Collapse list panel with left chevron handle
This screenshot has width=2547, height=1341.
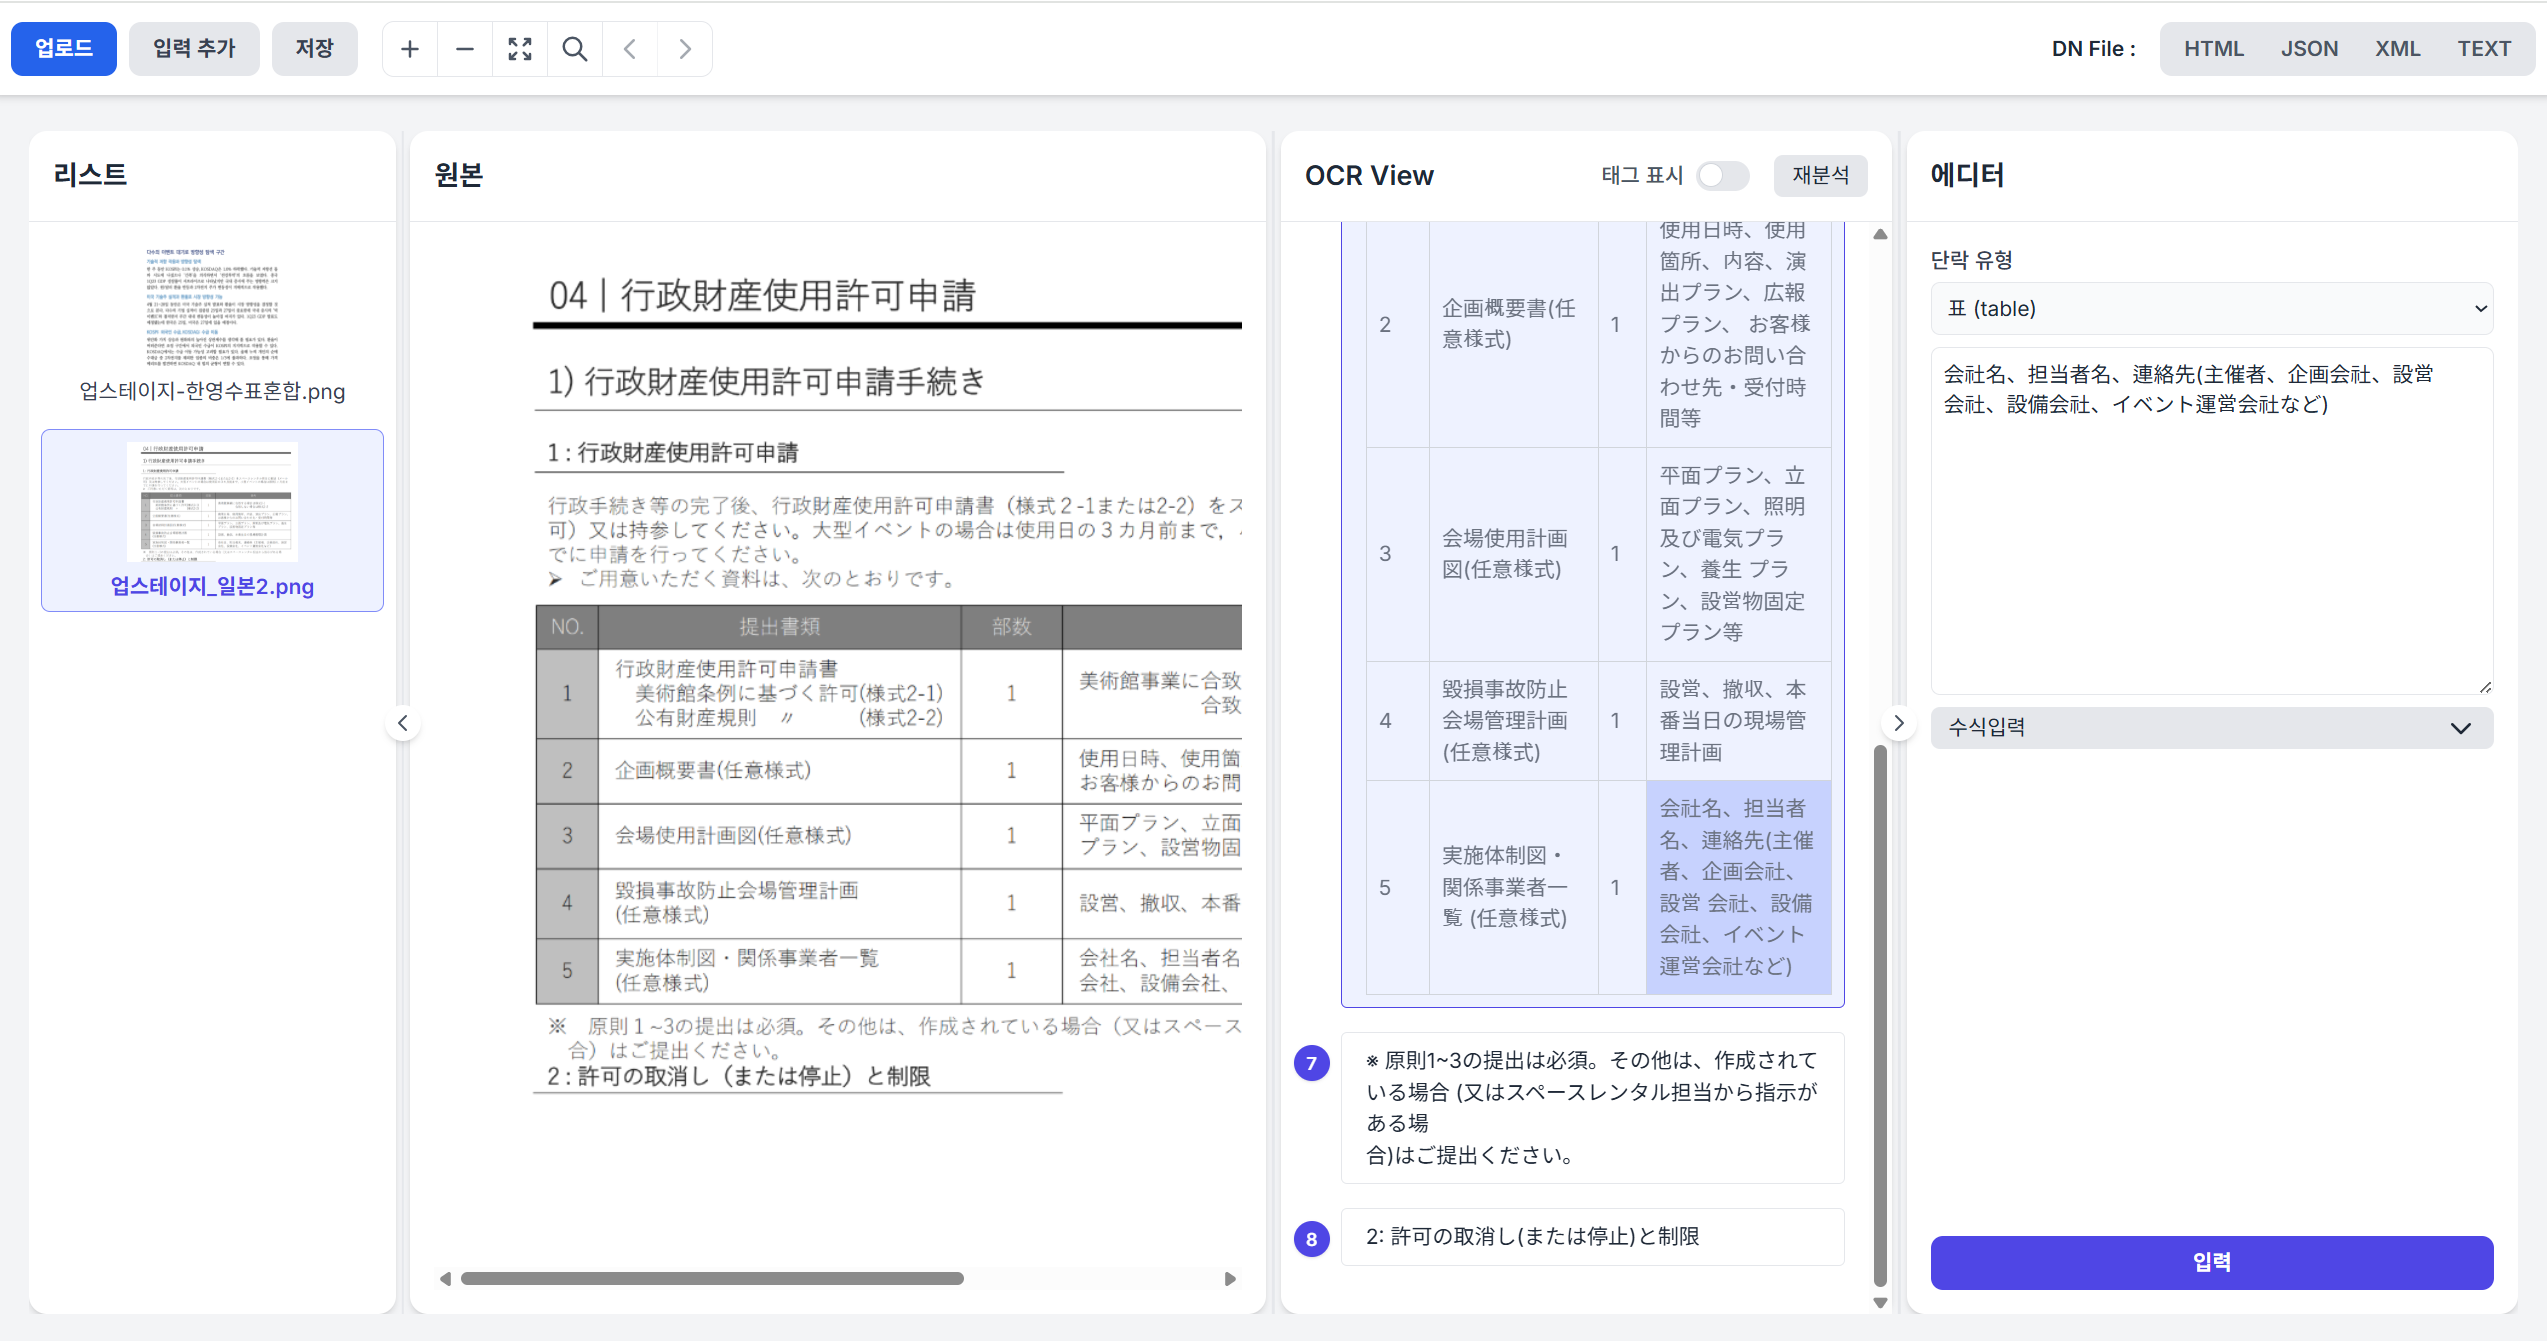coord(403,723)
